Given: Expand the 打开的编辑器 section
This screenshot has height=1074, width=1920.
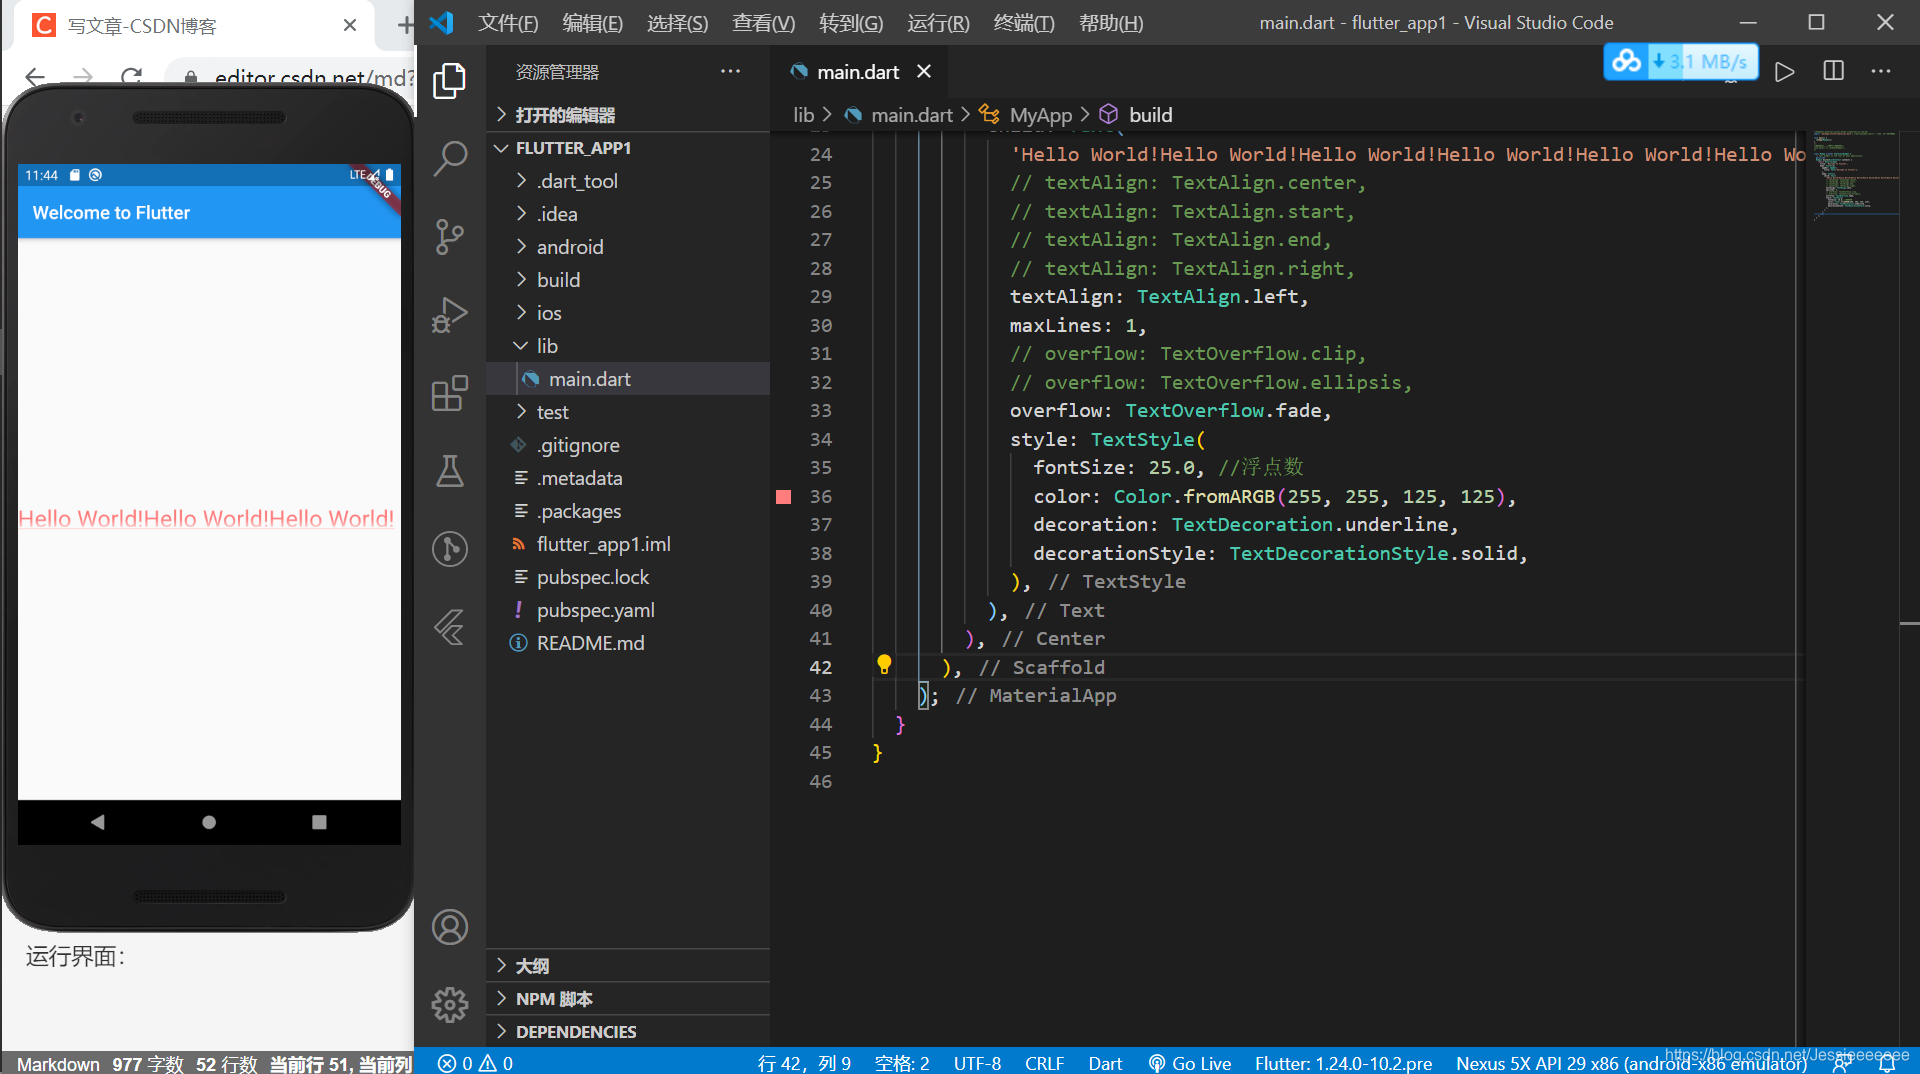Looking at the screenshot, I should (x=628, y=115).
